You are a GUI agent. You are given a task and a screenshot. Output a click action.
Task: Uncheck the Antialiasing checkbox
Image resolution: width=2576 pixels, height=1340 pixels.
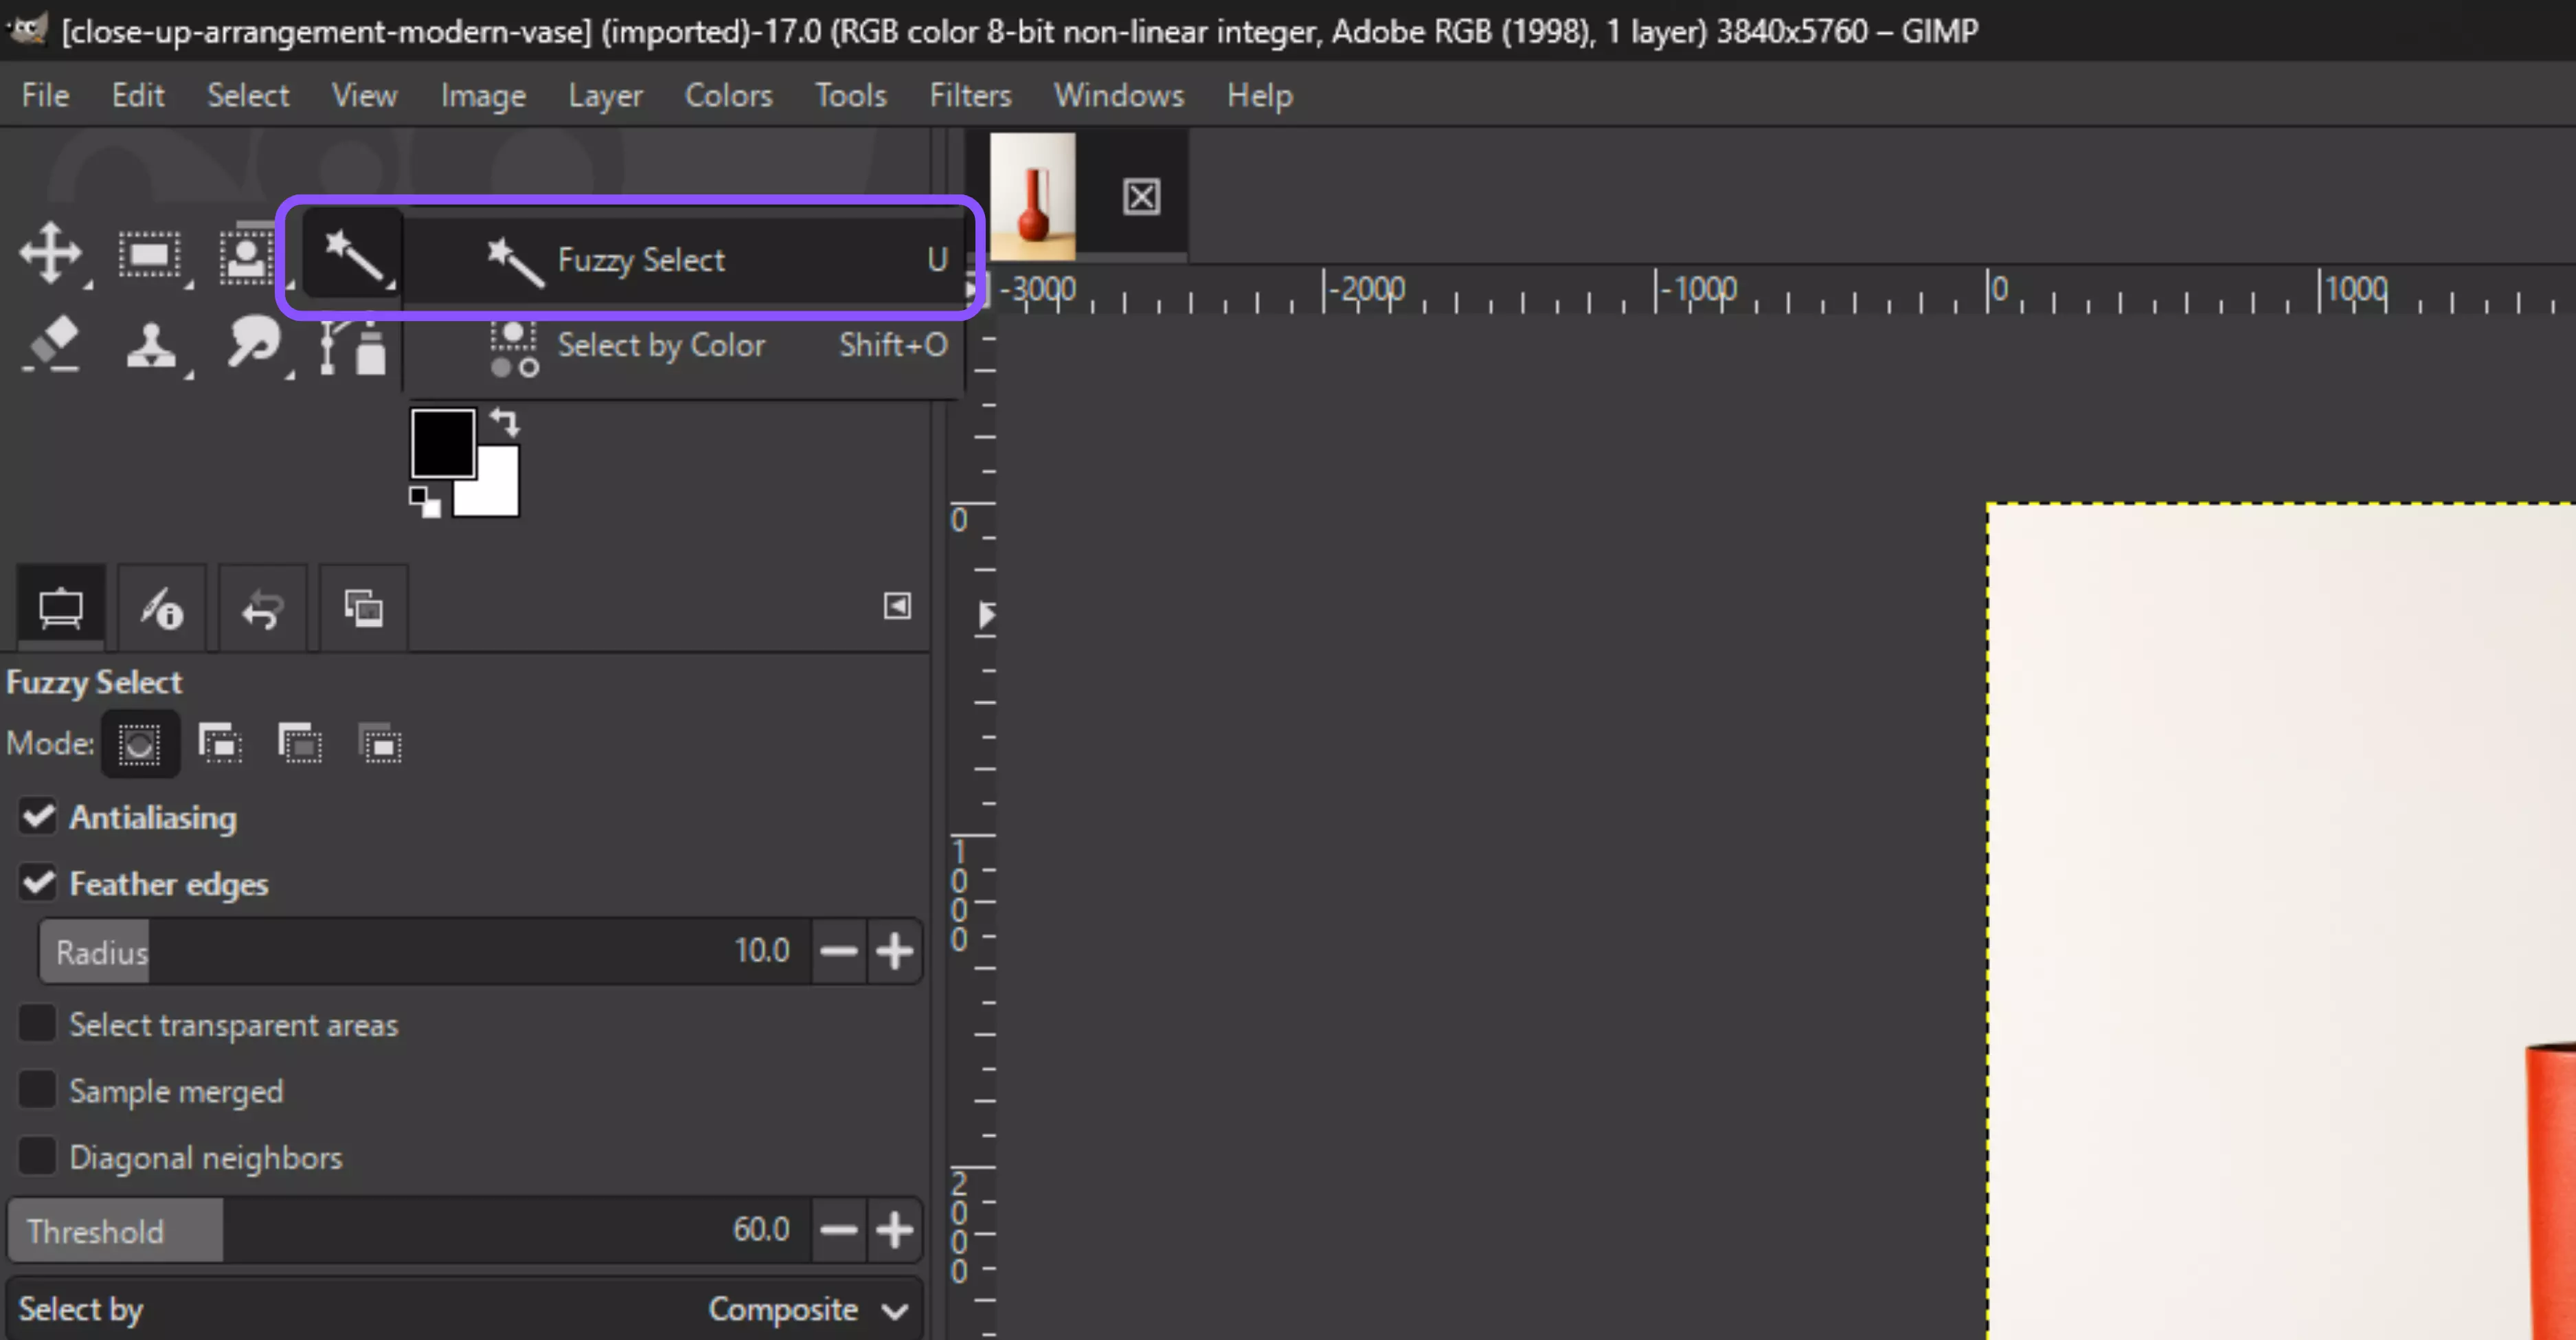(38, 817)
